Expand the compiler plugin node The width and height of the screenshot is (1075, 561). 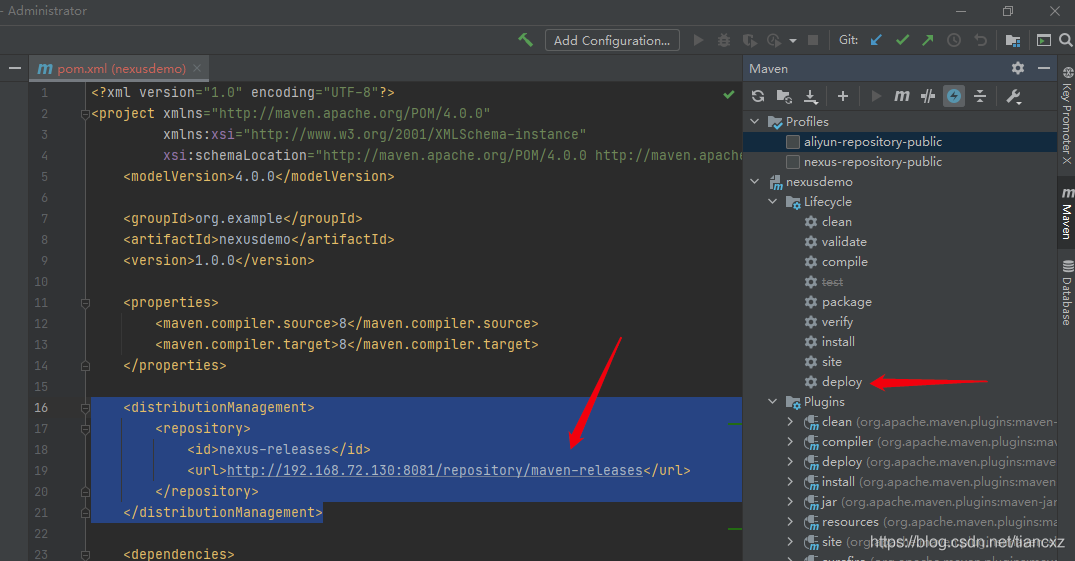coord(790,442)
